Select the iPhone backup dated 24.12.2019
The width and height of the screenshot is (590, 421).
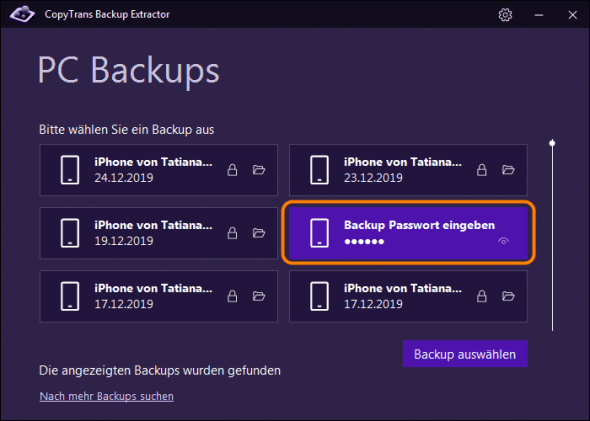point(159,170)
